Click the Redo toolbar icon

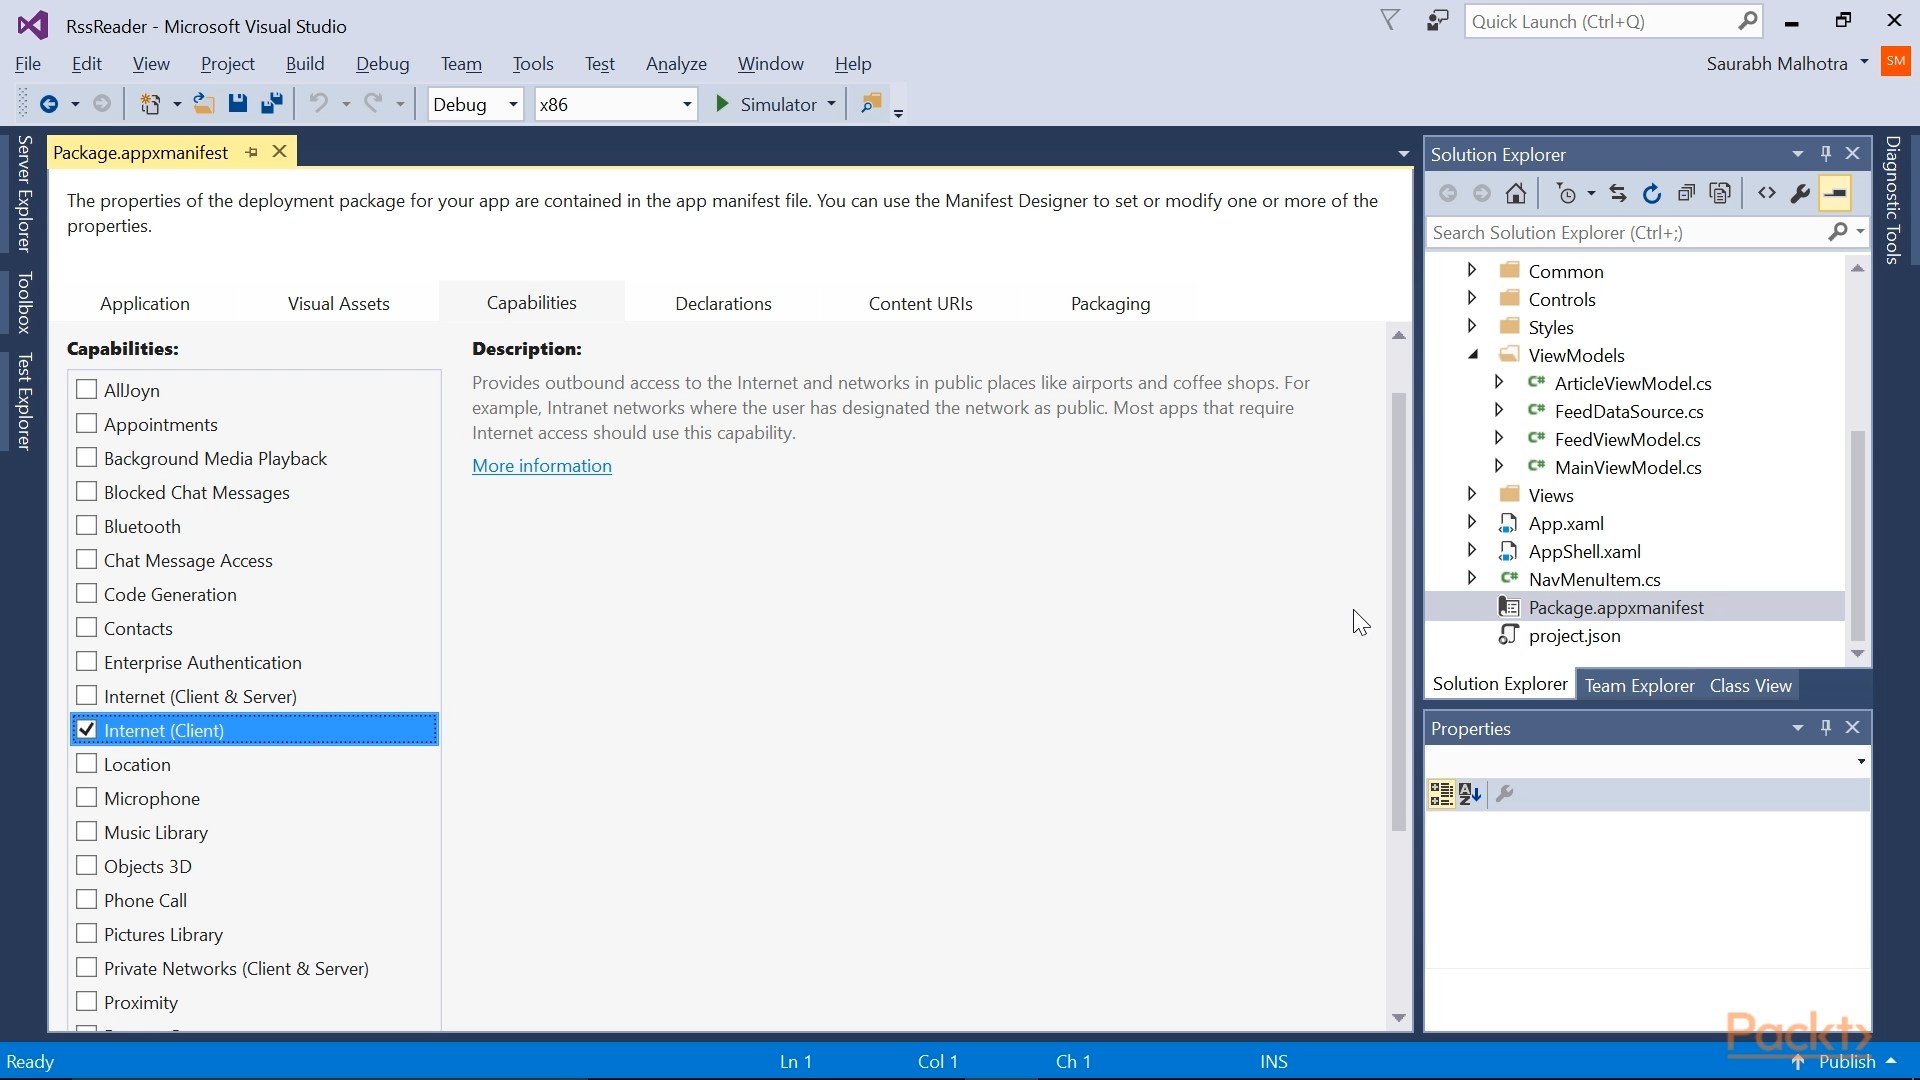[373, 104]
